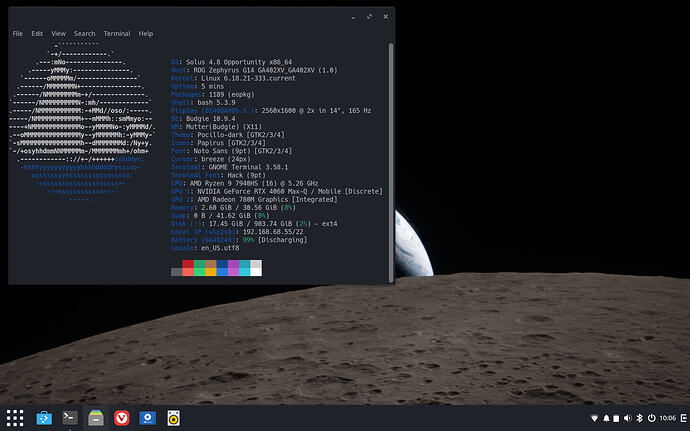This screenshot has height=431, width=690.
Task: Maximize the terminal window
Action: [370, 17]
